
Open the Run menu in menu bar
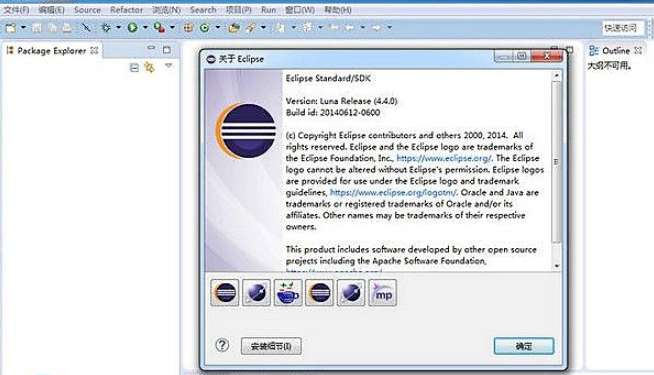click(269, 10)
